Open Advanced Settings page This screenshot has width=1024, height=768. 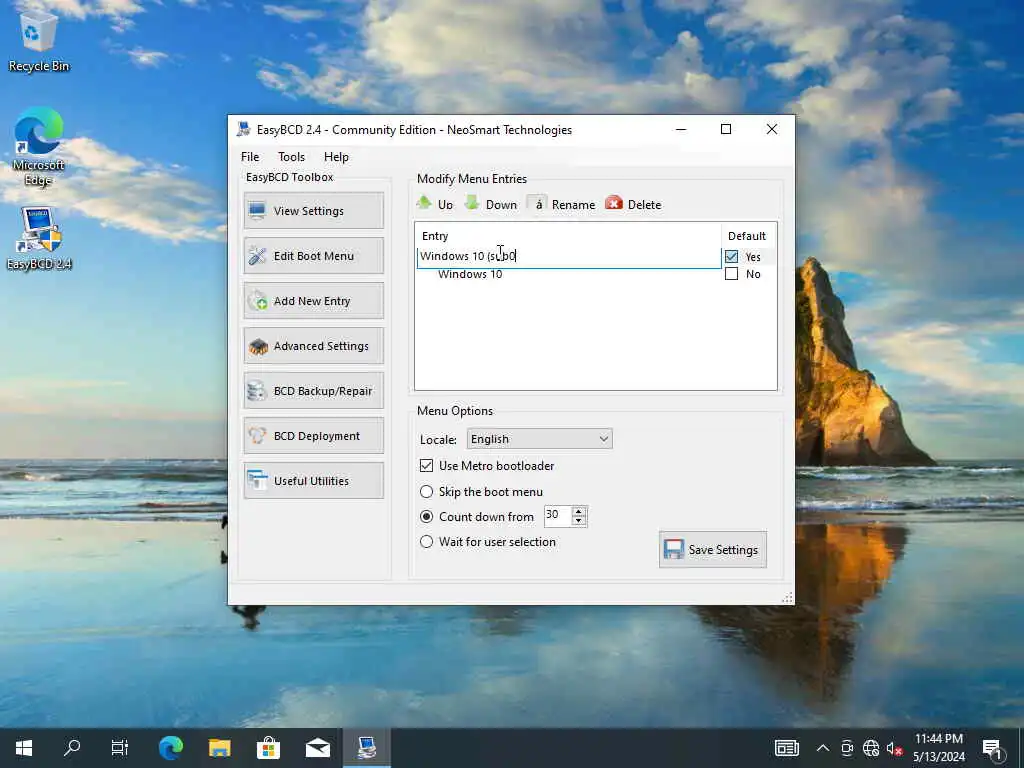click(x=313, y=345)
